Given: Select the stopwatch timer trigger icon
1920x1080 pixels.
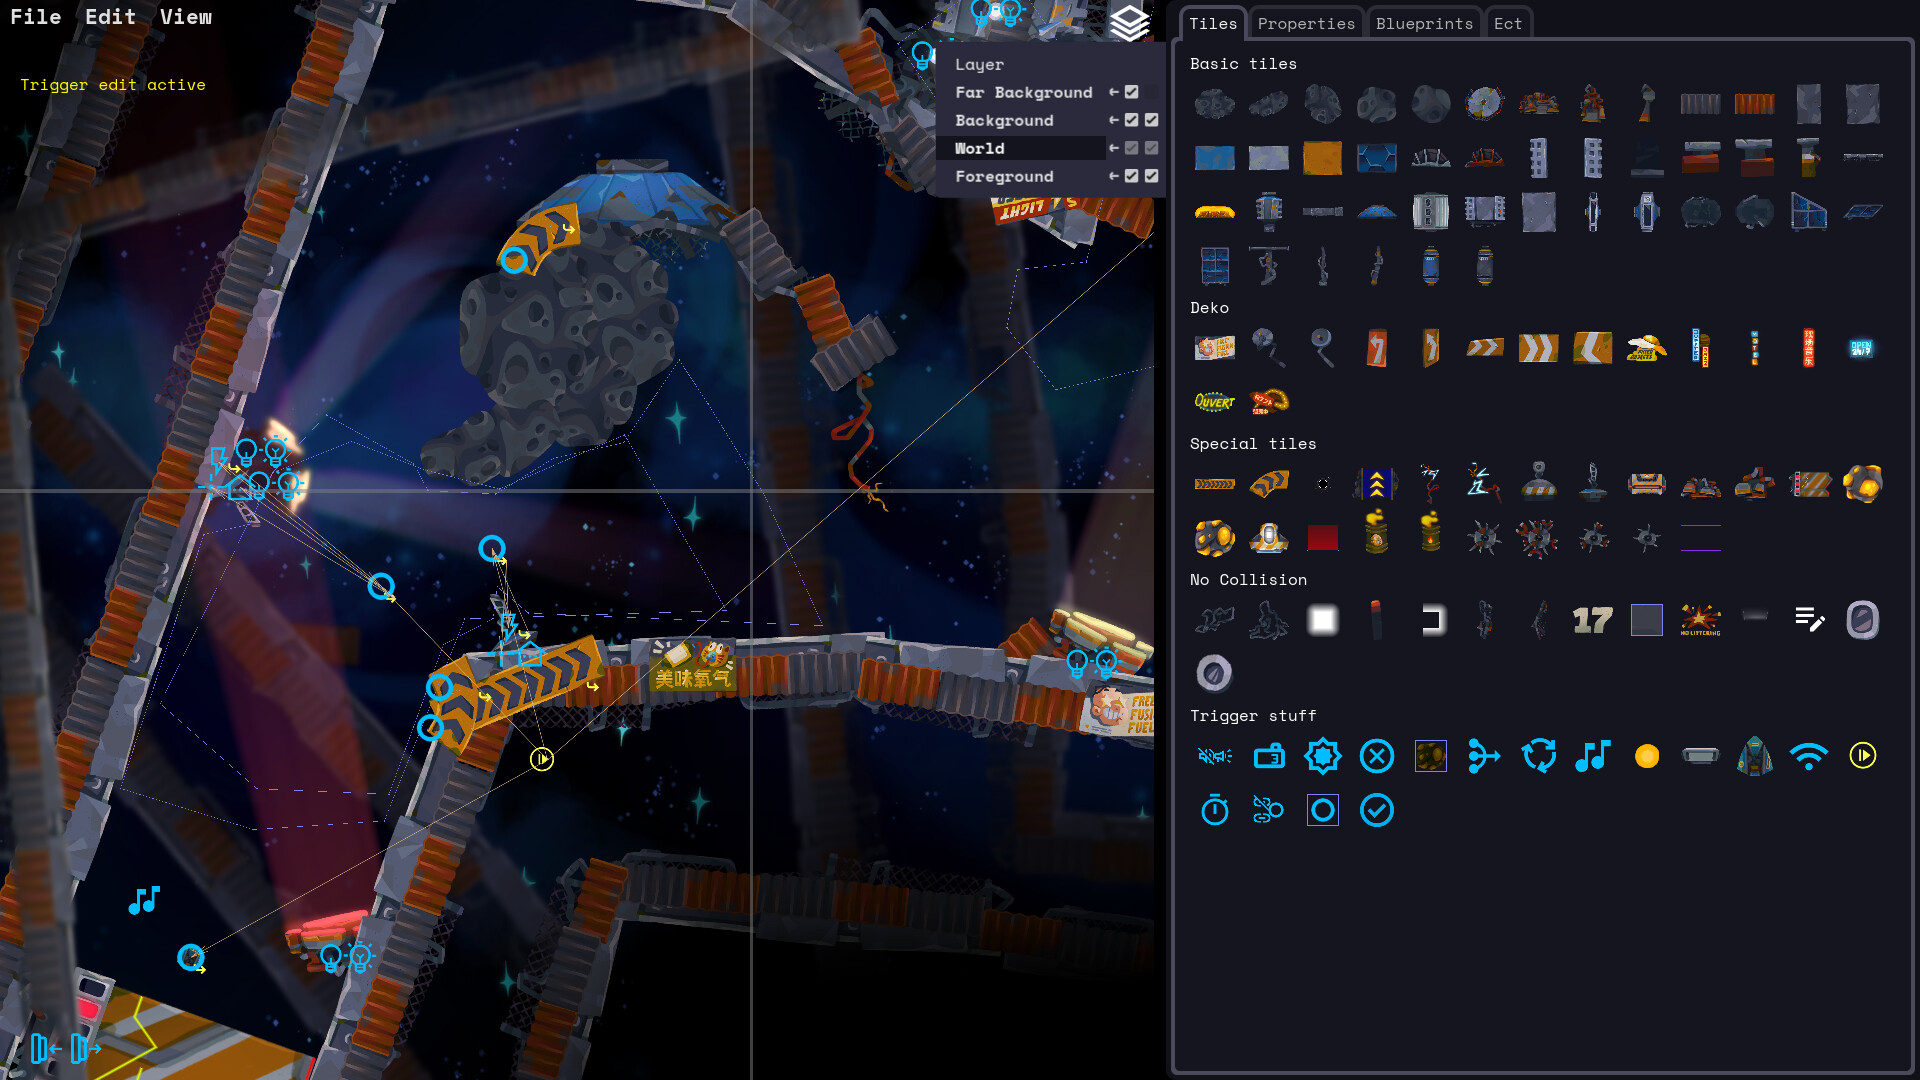Looking at the screenshot, I should (1214, 810).
